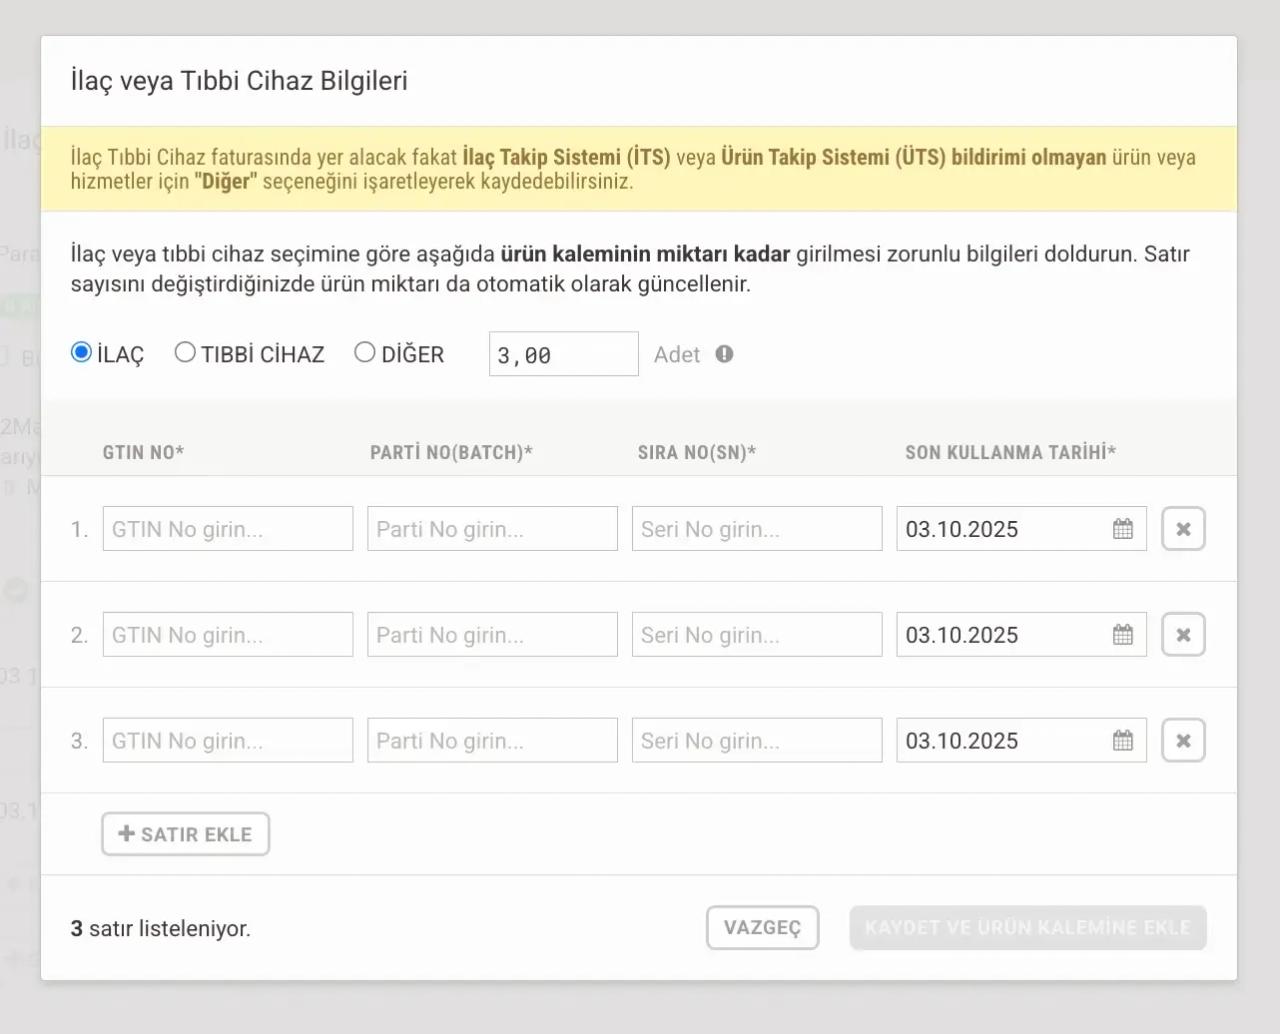Remove the third row via X button
This screenshot has height=1034, width=1280.
pyautogui.click(x=1183, y=741)
